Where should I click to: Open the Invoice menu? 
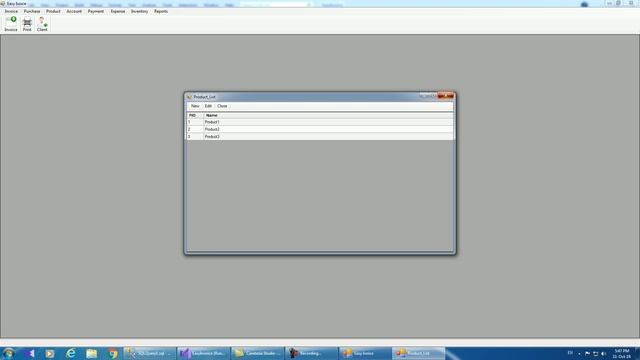tap(11, 11)
